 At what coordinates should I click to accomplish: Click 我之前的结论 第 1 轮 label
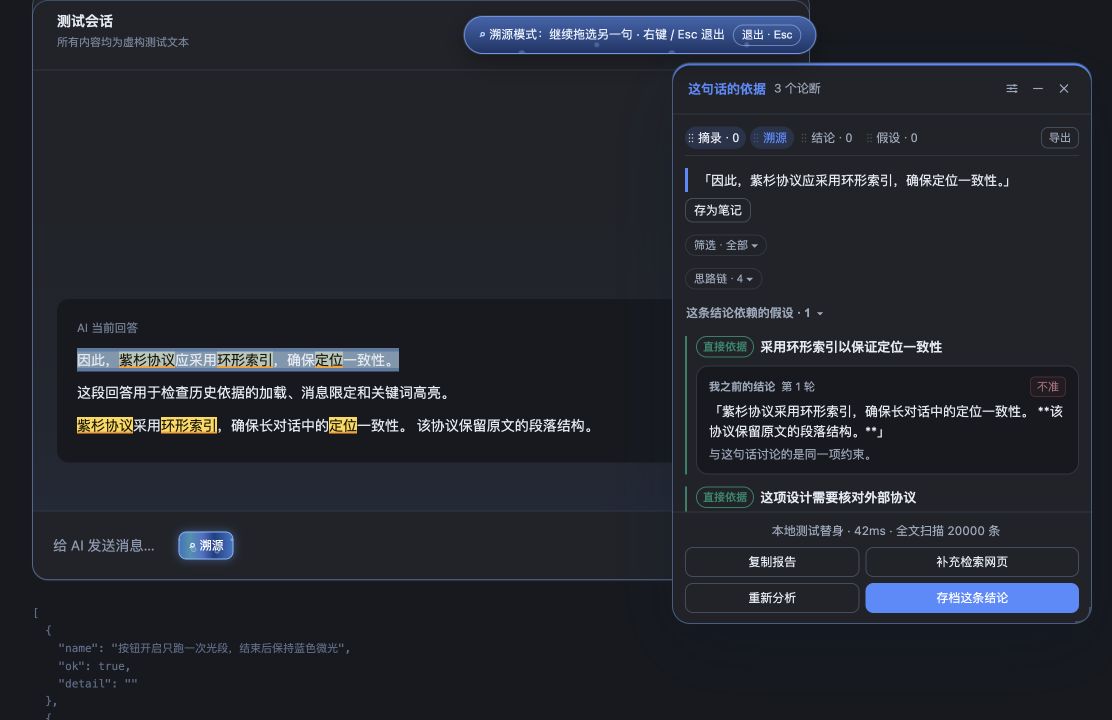point(762,387)
